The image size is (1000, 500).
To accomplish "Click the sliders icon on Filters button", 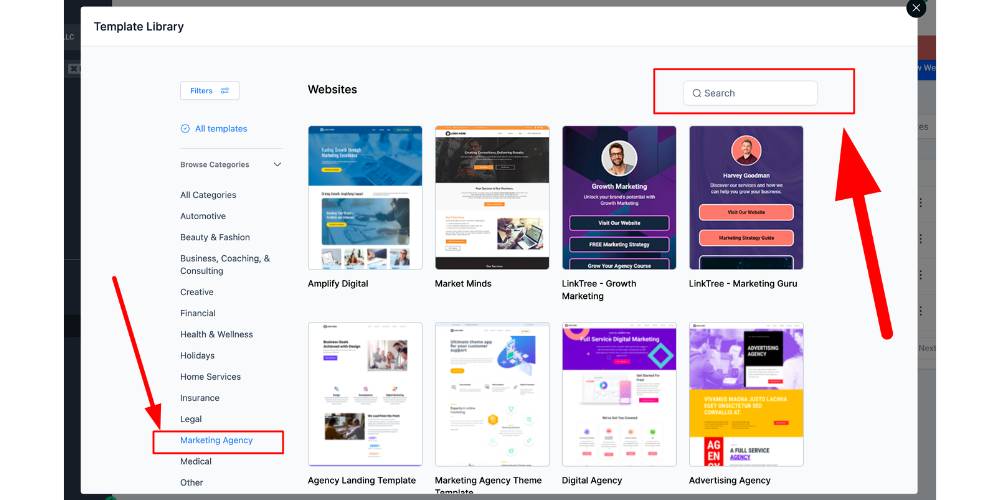I will (225, 91).
